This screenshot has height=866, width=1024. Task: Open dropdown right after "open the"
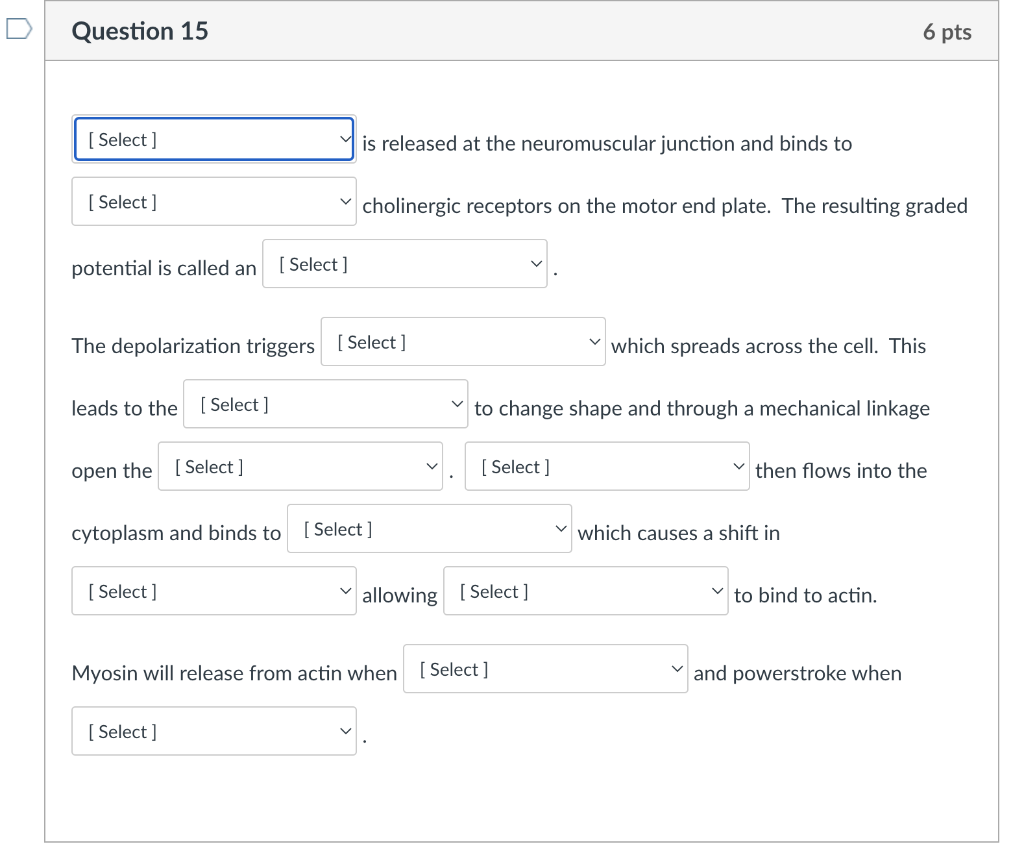300,467
